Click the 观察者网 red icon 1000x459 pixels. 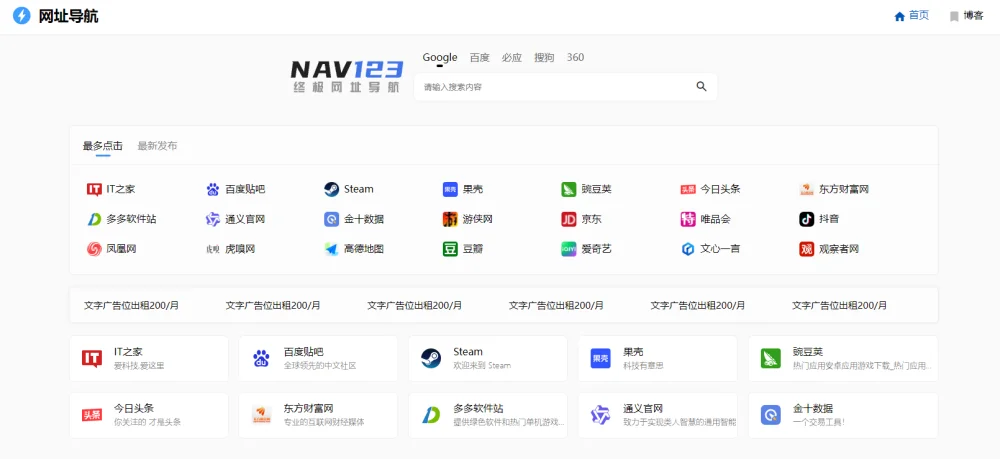point(806,249)
